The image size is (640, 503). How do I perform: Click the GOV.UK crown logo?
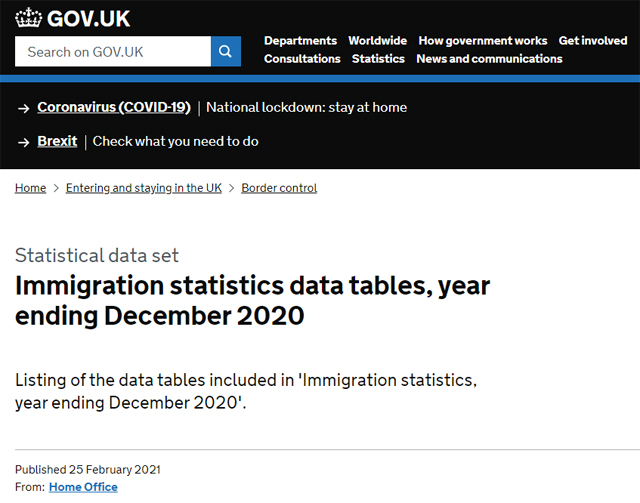tap(29, 18)
